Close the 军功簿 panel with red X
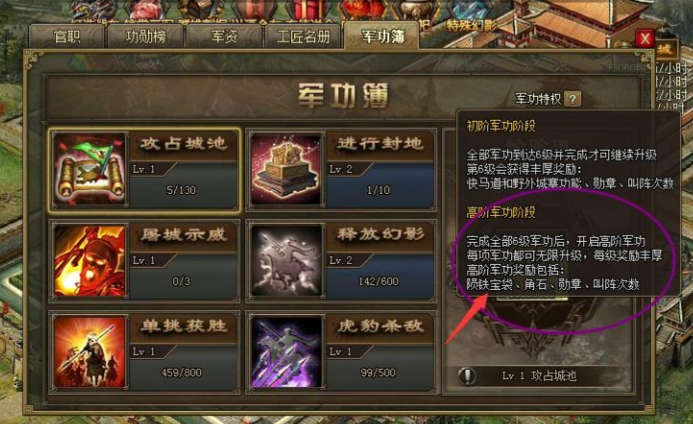The image size is (693, 424). pos(644,39)
